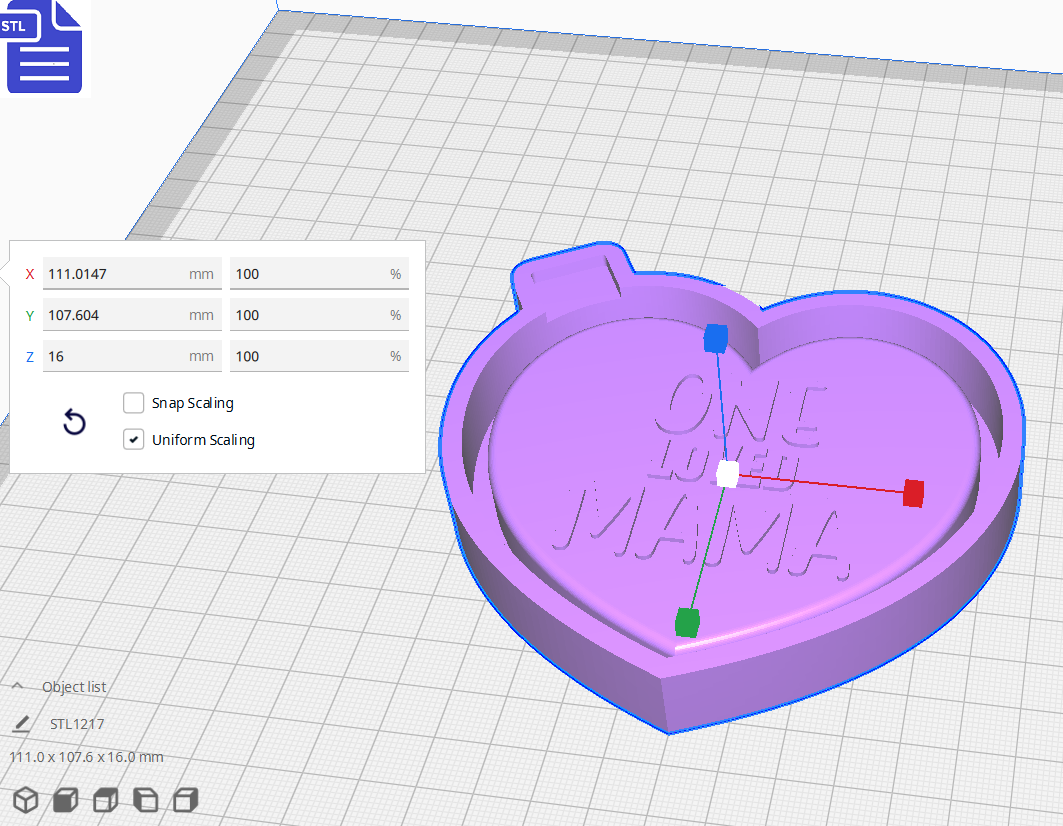
Task: Enable the Snap Scaling checkbox
Action: click(x=133, y=403)
